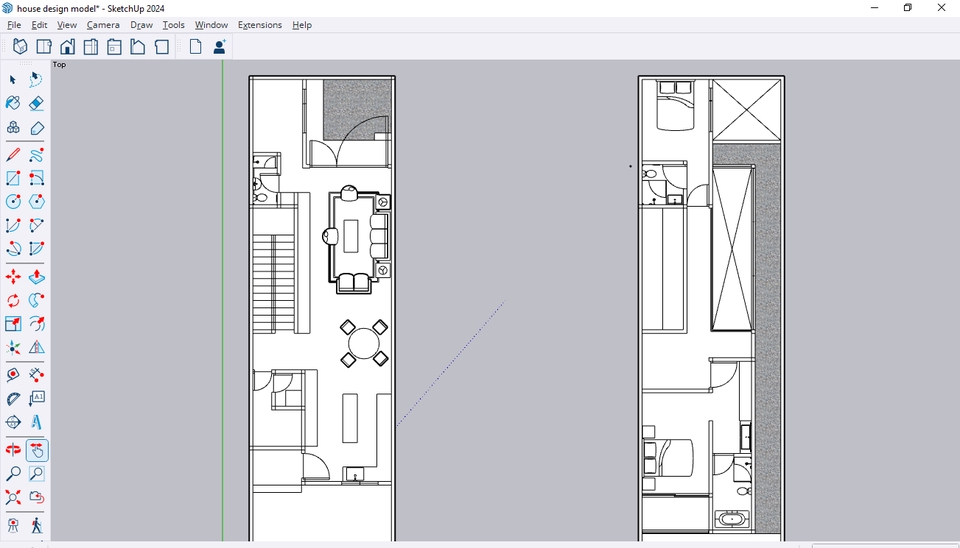Screen dimensions: 960x548
Task: Select the Scale tool
Action: [x=13, y=324]
